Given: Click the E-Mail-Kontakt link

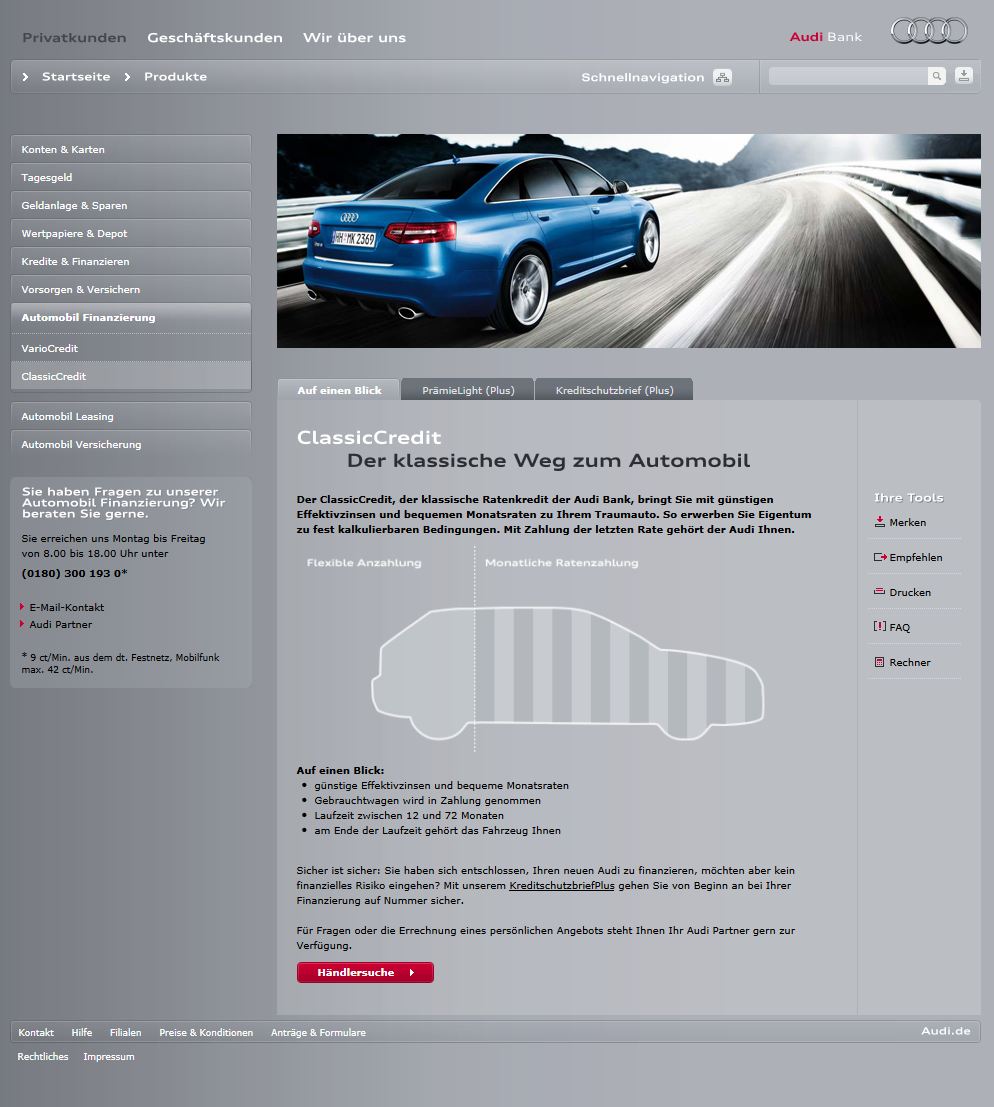Looking at the screenshot, I should 66,607.
